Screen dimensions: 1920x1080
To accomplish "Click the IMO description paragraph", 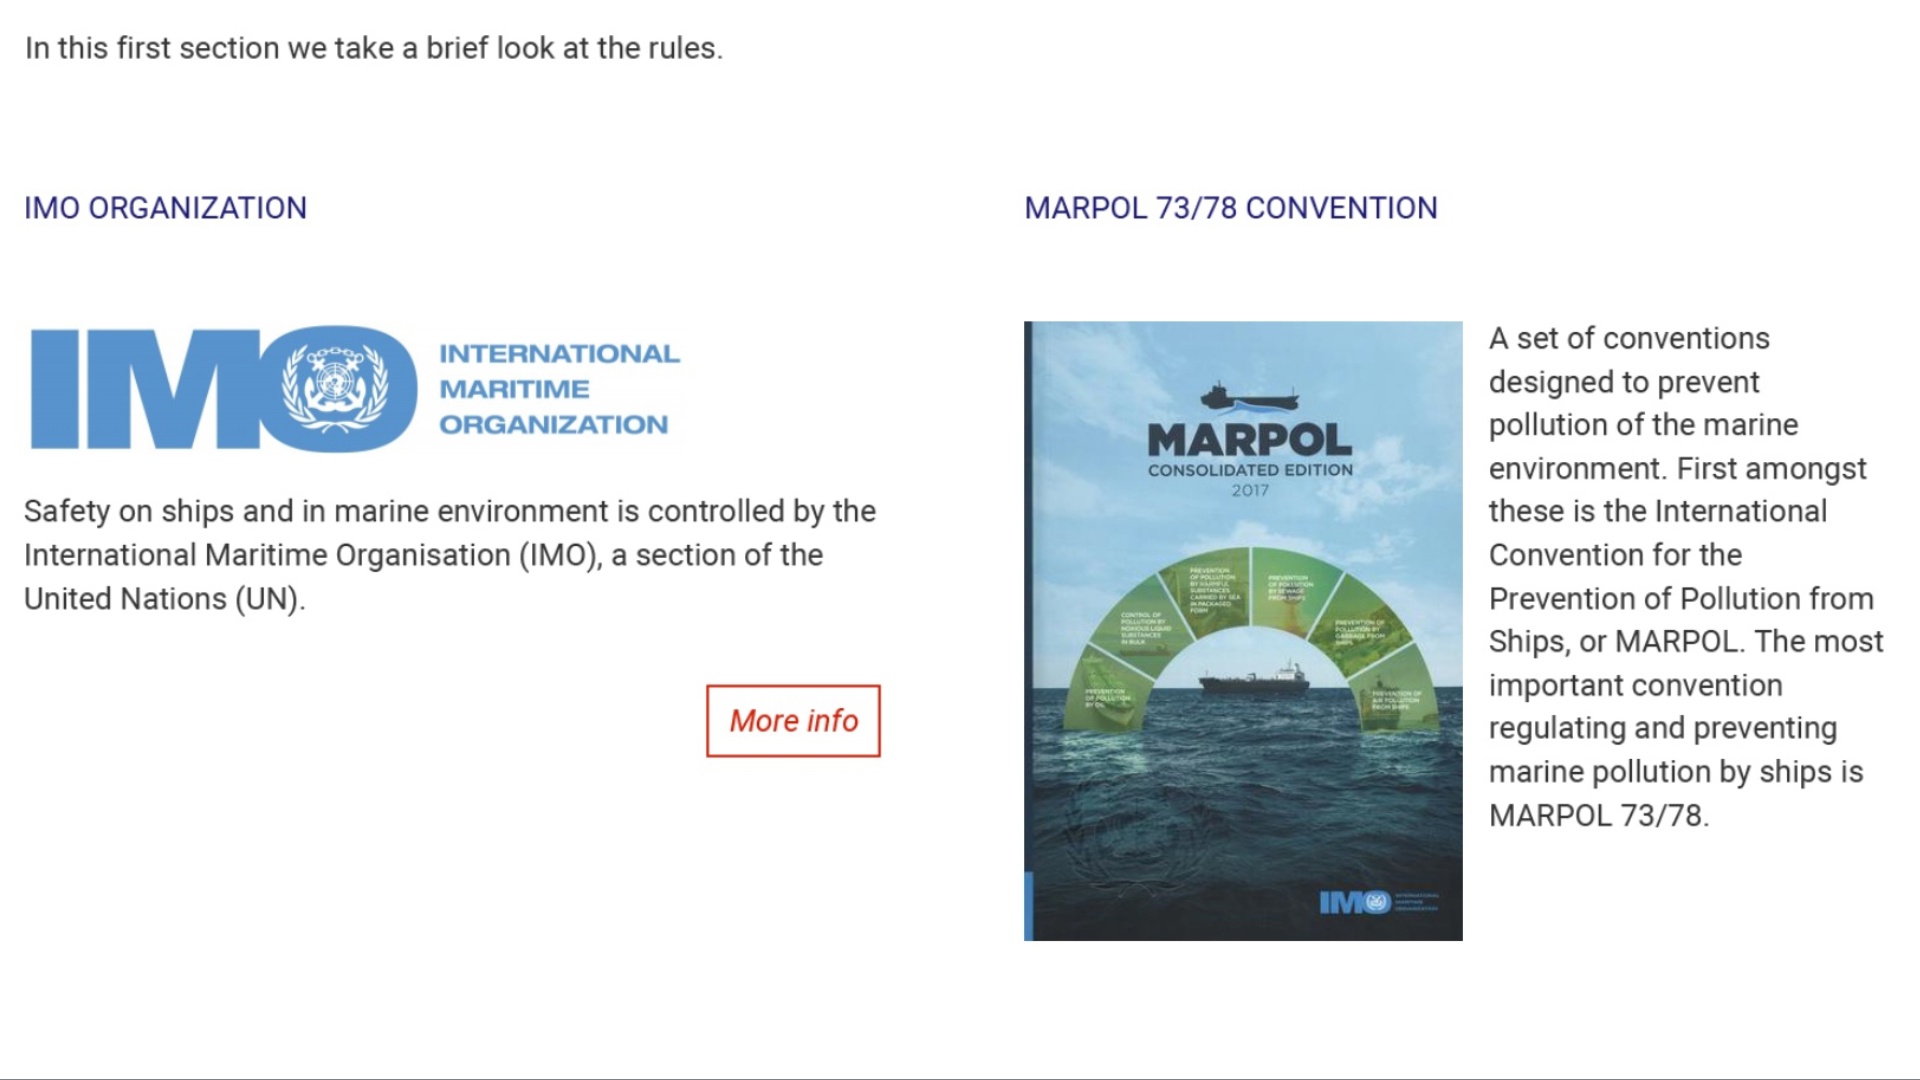I will [x=450, y=555].
